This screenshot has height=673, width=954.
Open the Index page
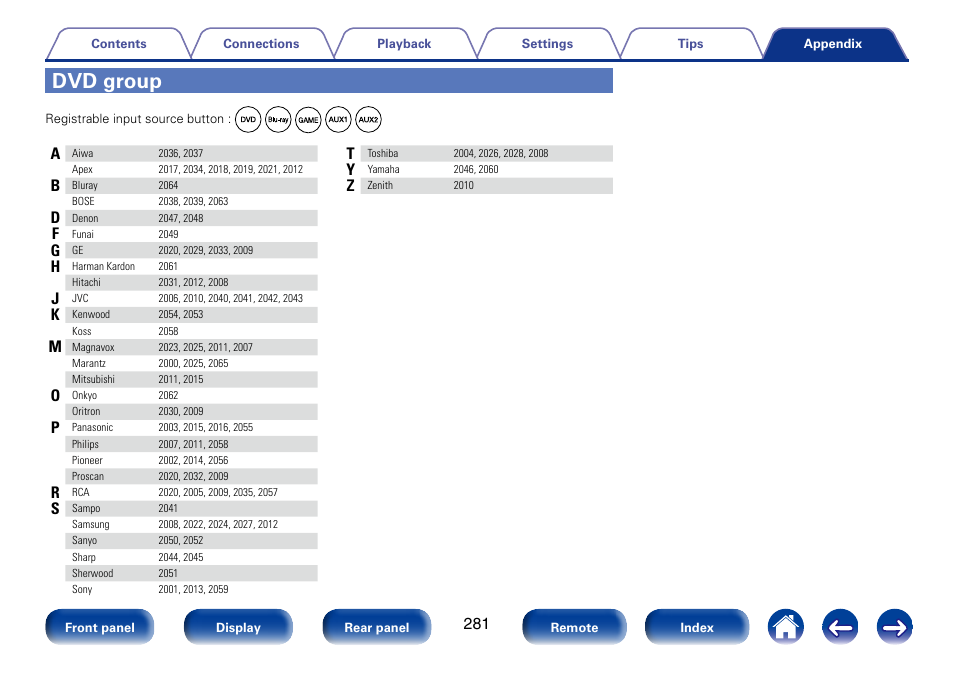tap(697, 627)
